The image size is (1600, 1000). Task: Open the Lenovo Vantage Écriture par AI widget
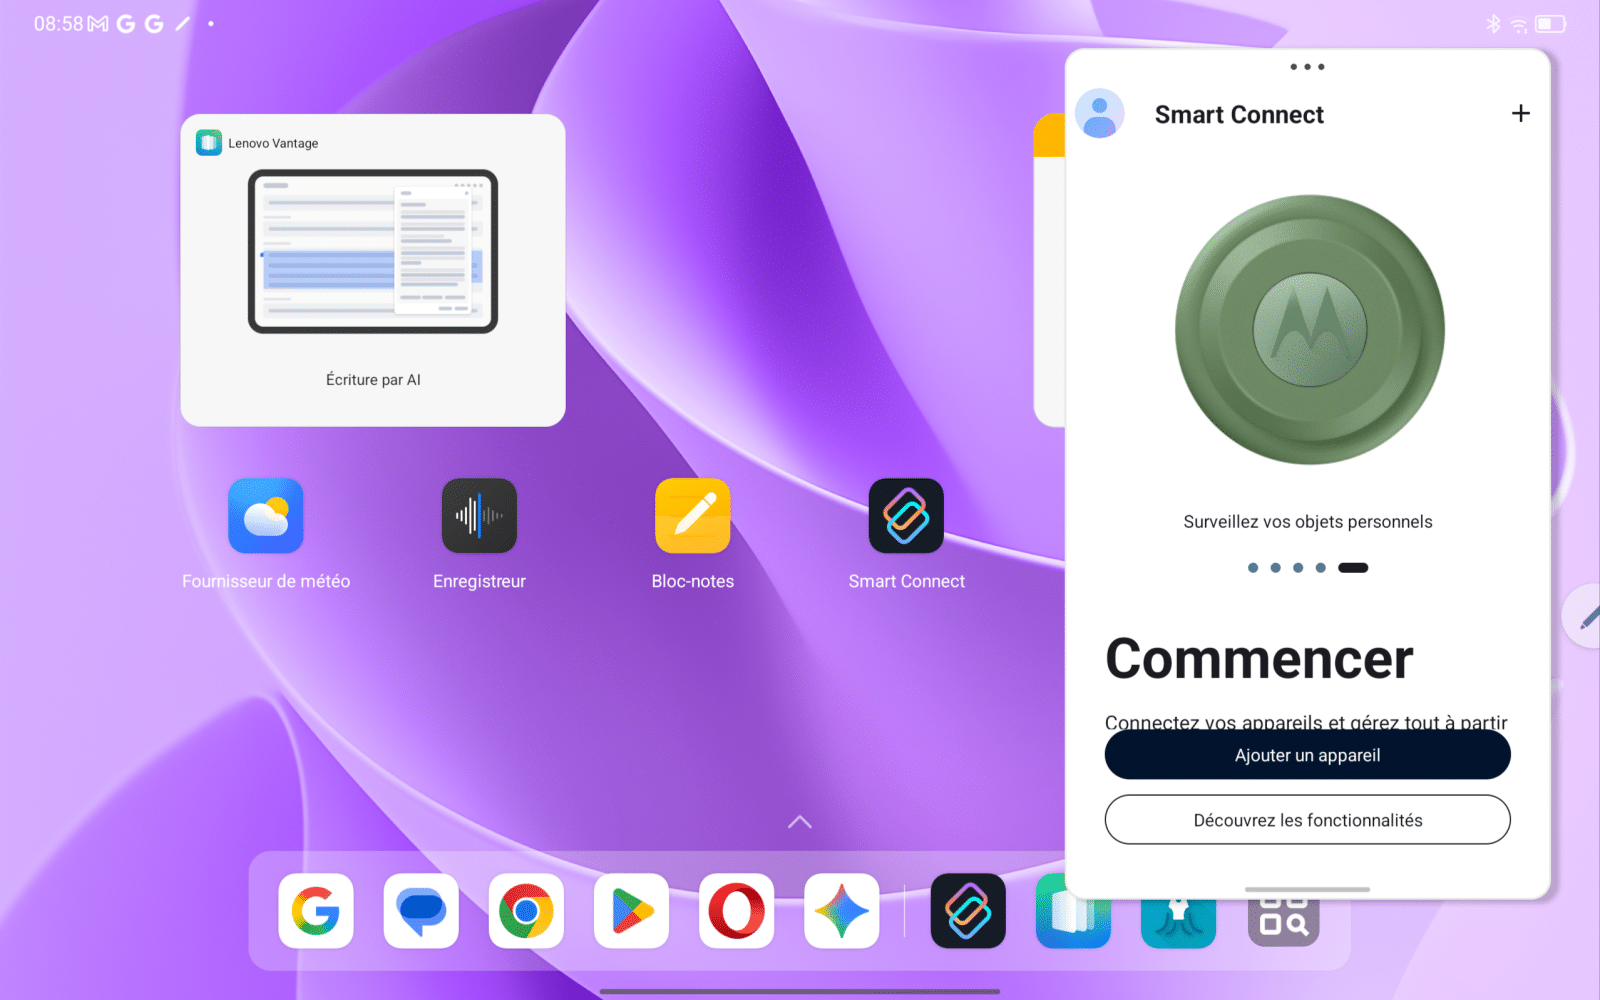pyautogui.click(x=373, y=270)
